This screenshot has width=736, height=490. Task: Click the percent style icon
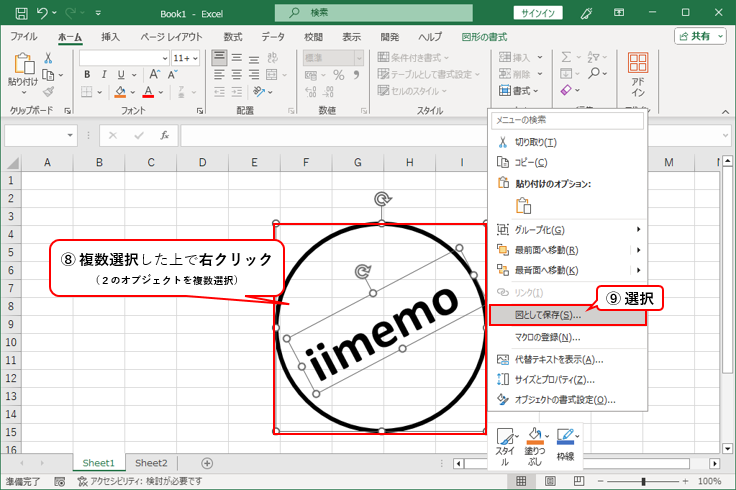[338, 75]
